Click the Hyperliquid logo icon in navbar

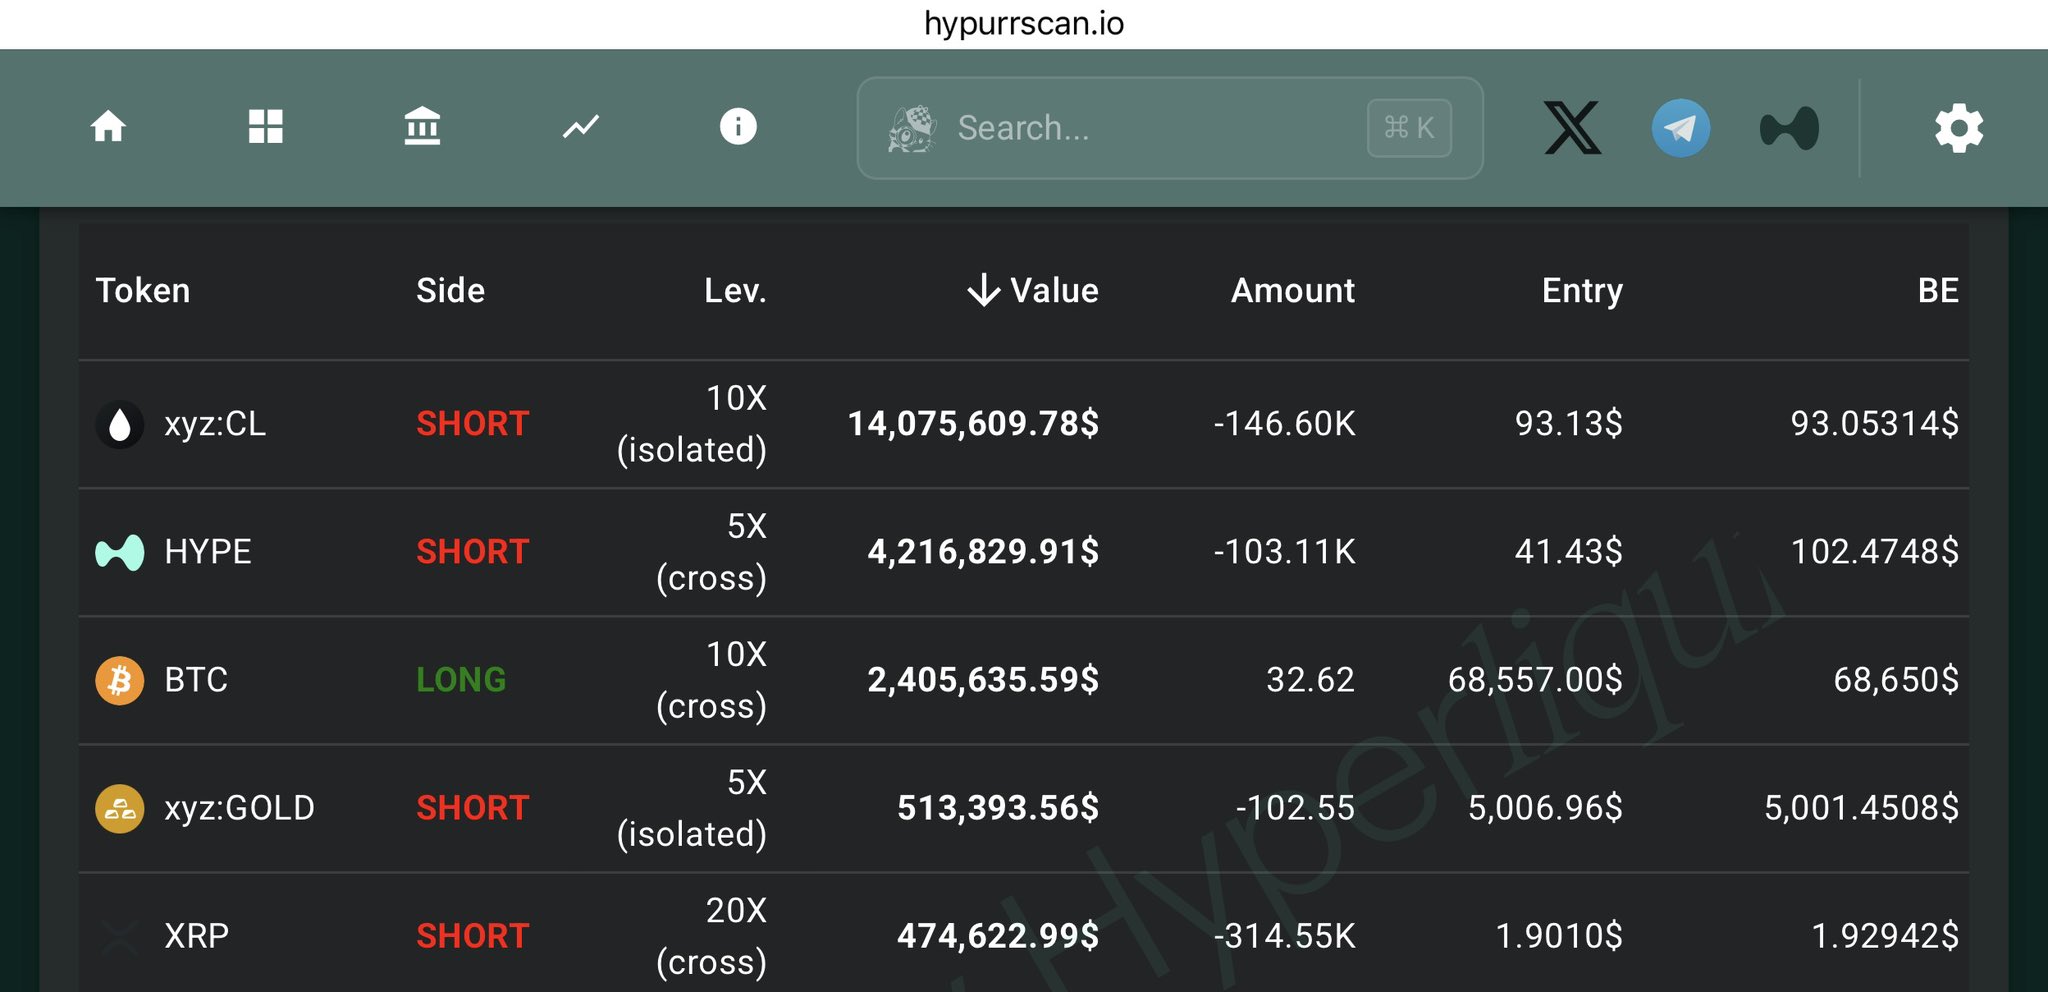pyautogui.click(x=1789, y=128)
